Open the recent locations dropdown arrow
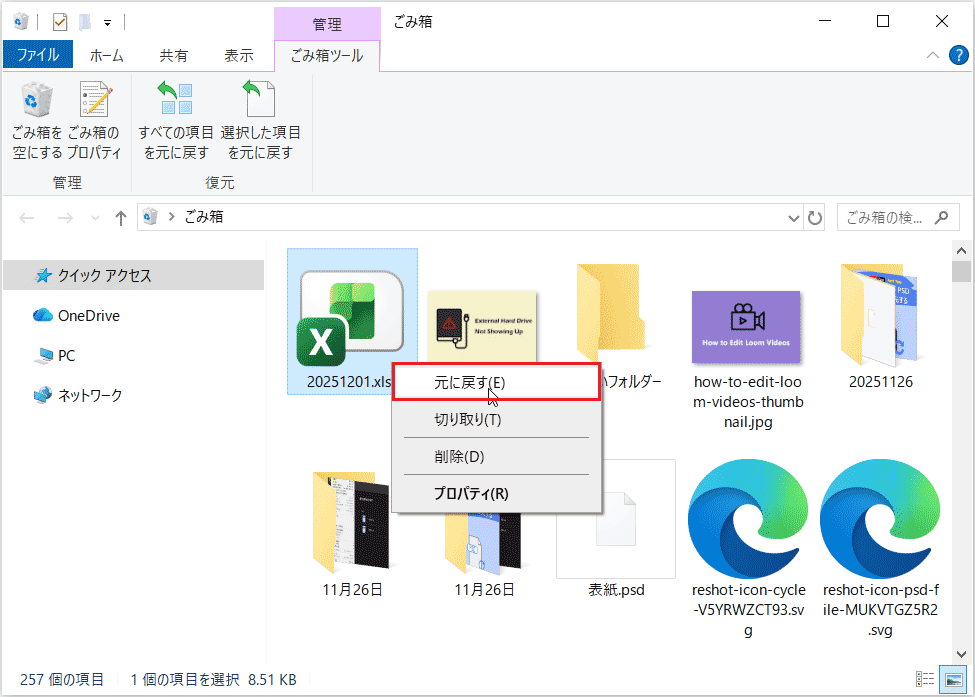975x697 pixels. pyautogui.click(x=94, y=217)
